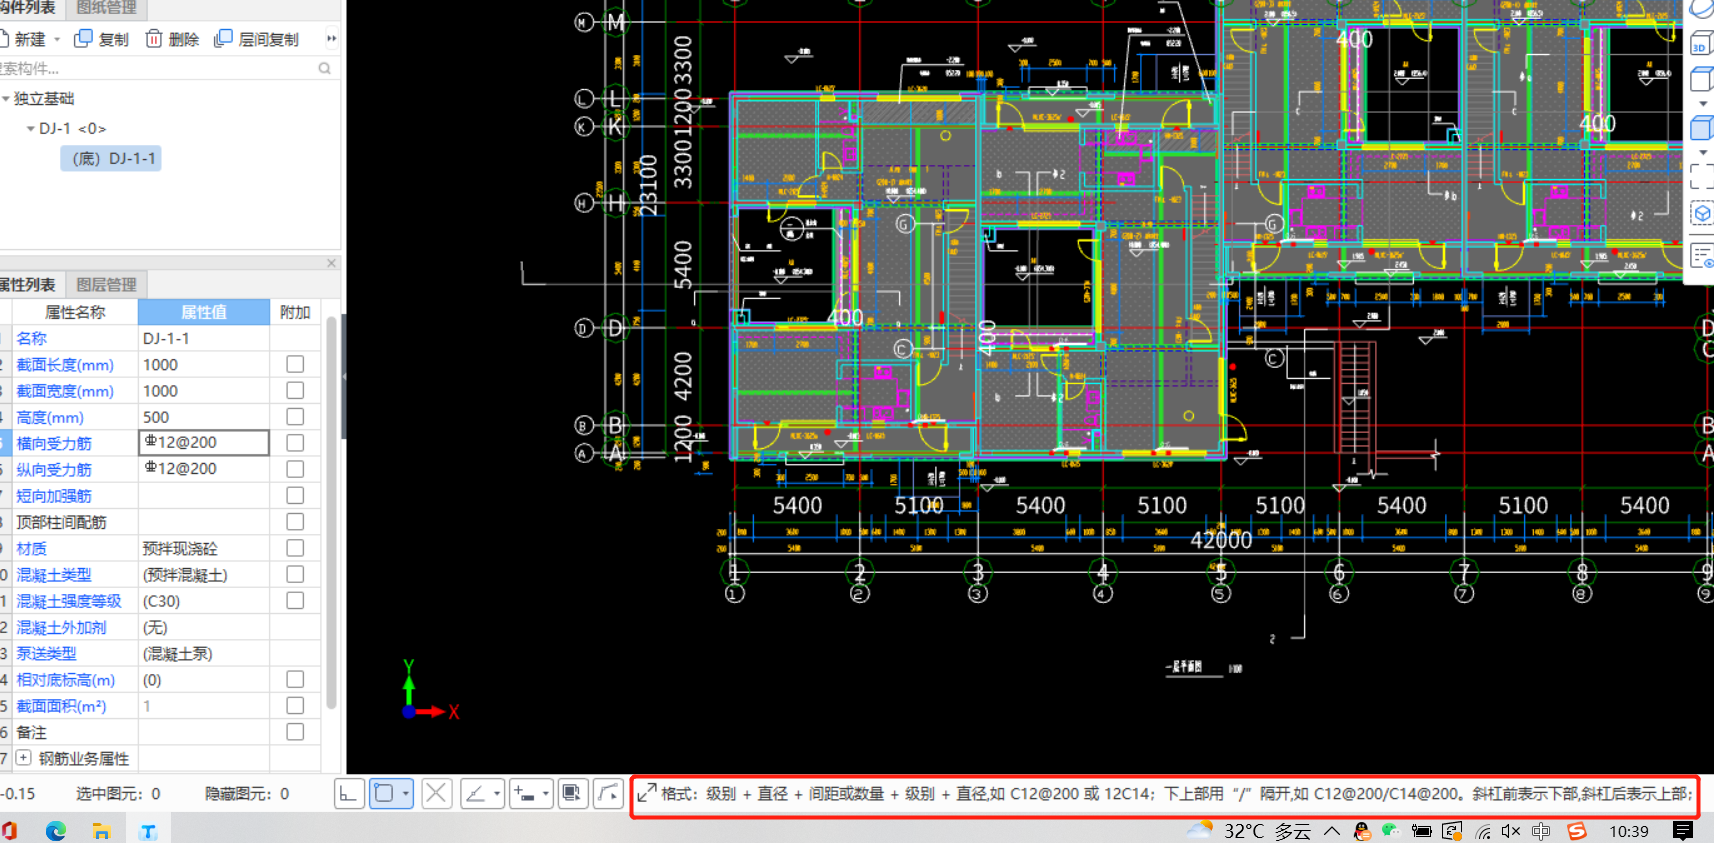
Task: Open the dropdown below wireframe cube
Action: [1703, 103]
